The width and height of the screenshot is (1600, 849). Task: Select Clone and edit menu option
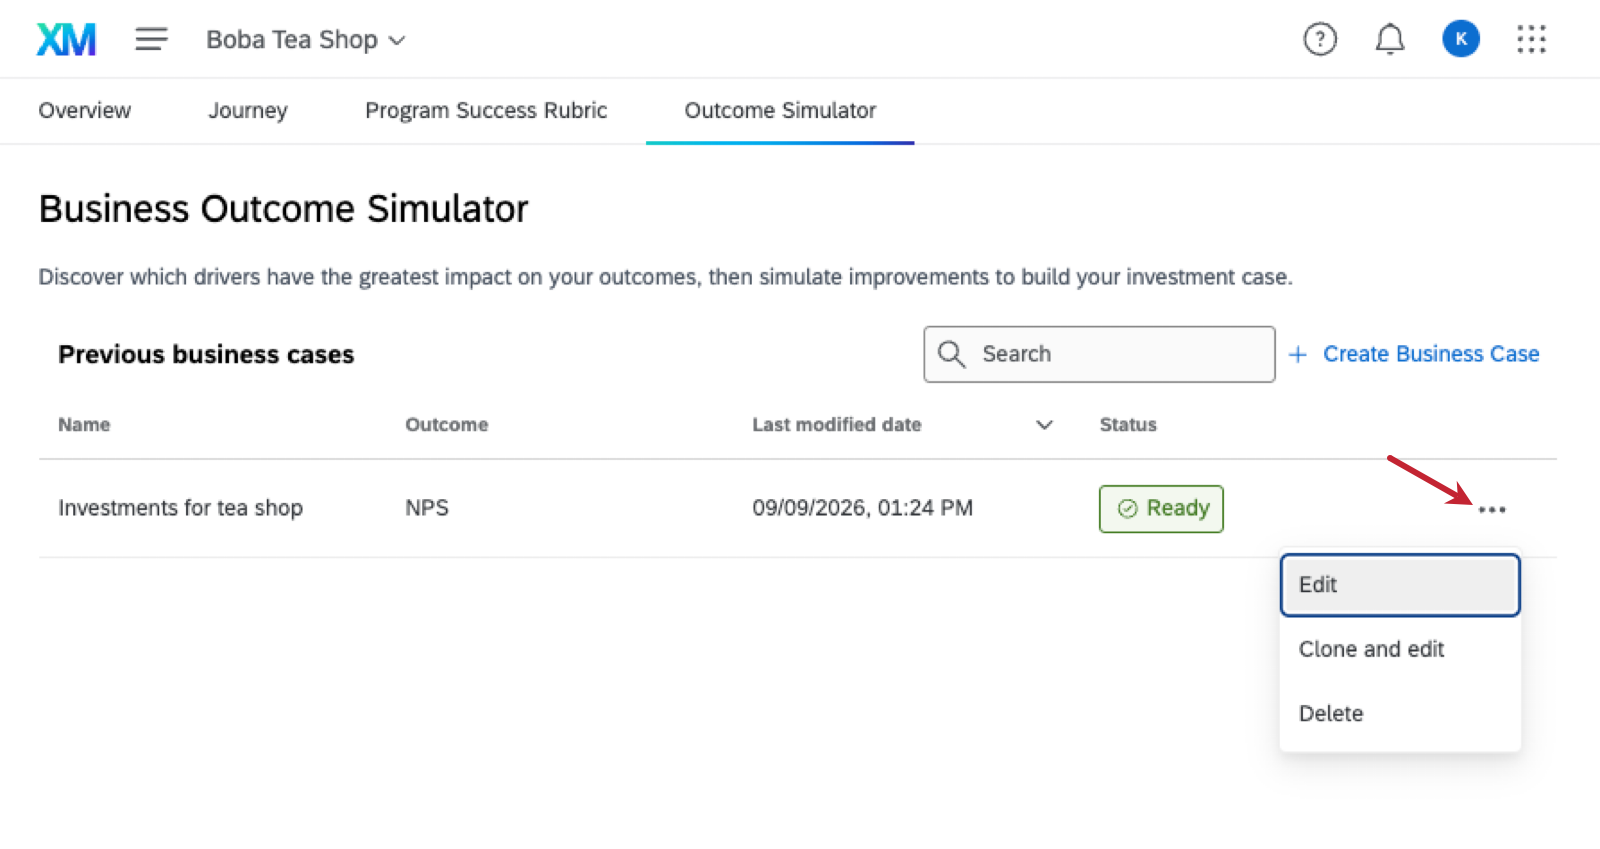tap(1400, 649)
